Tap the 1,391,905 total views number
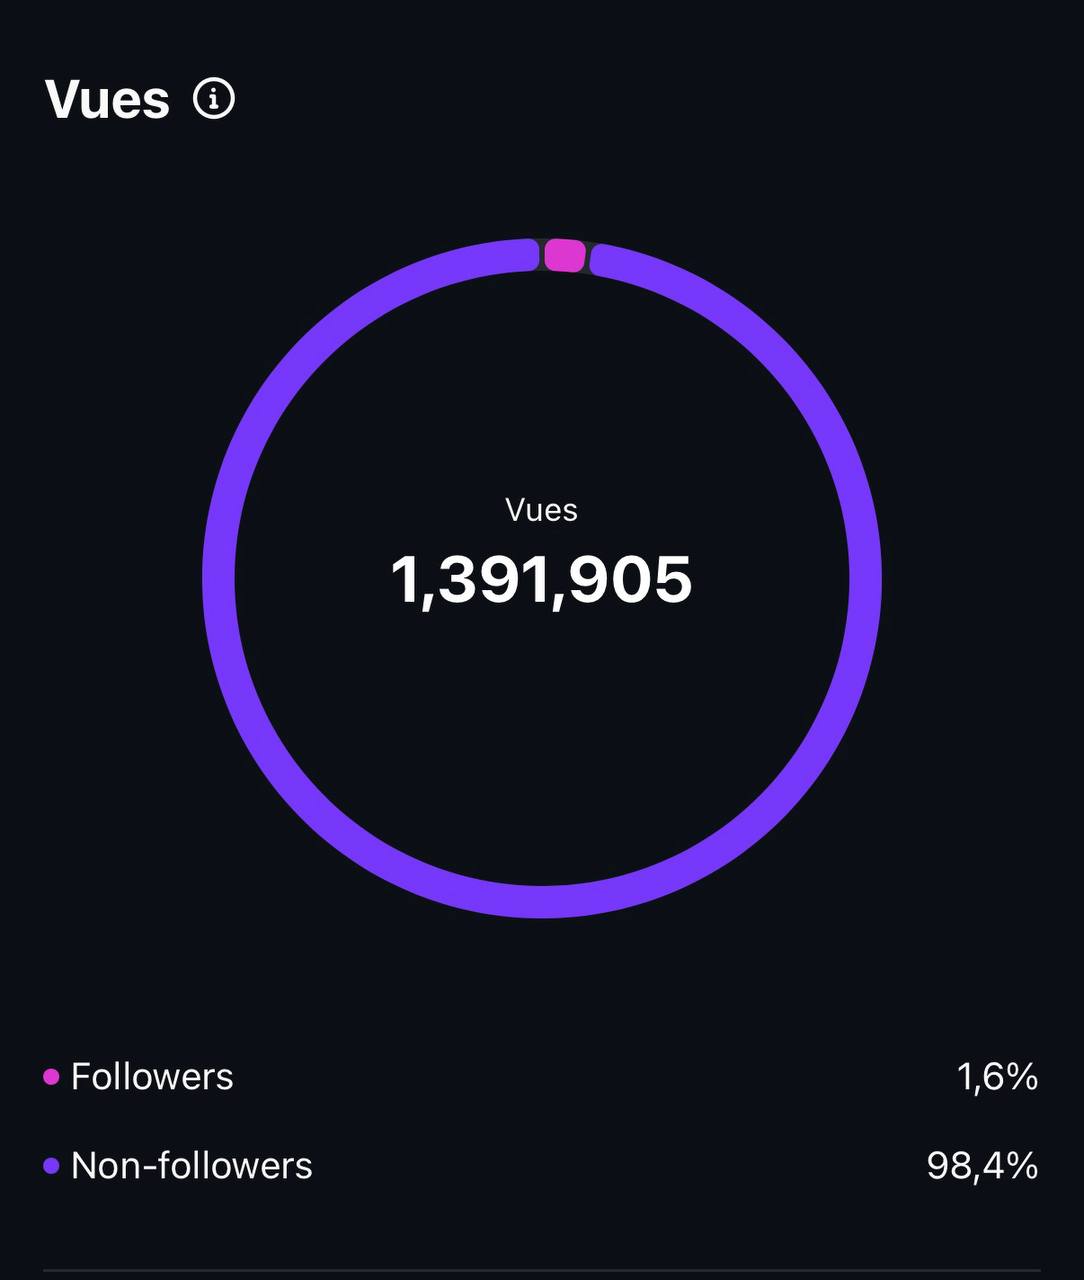This screenshot has width=1084, height=1280. [541, 580]
